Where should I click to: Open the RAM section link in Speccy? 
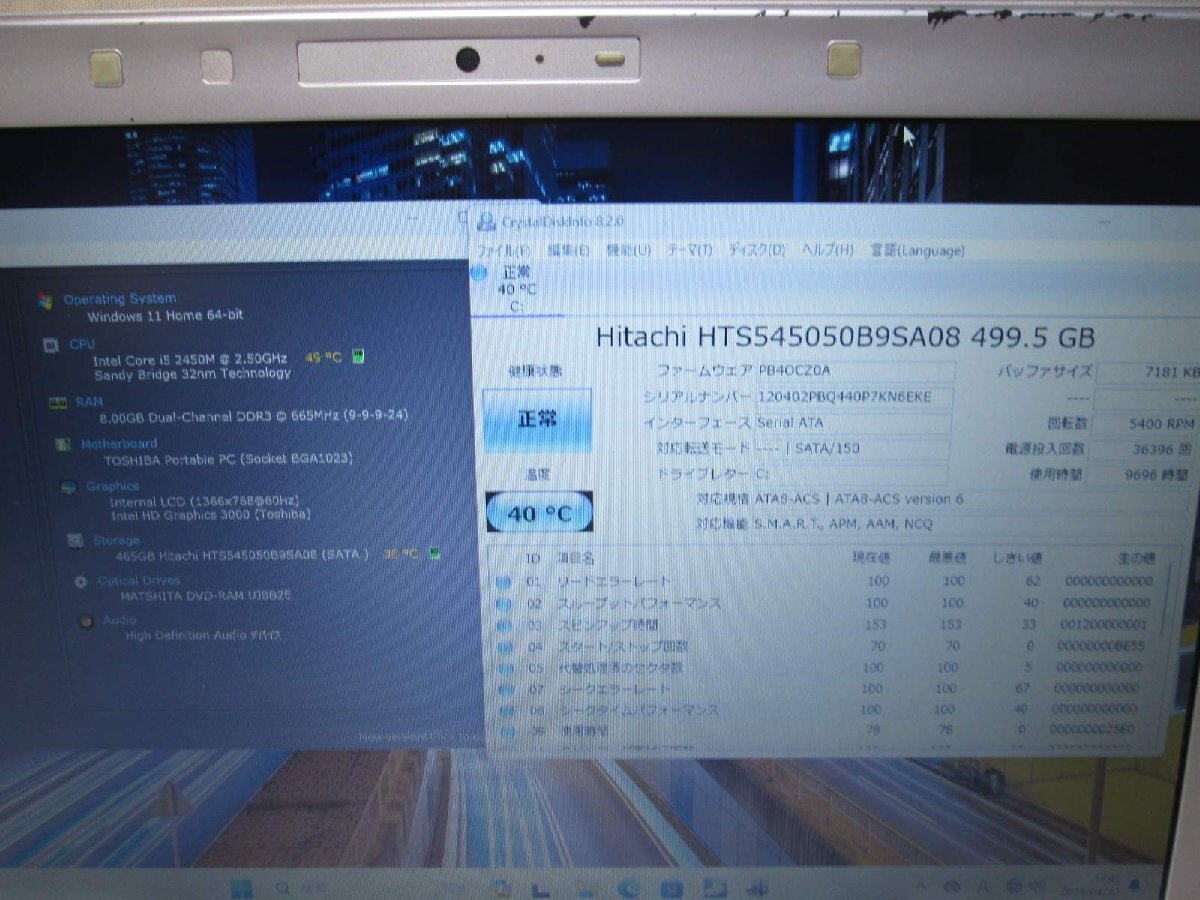89,402
